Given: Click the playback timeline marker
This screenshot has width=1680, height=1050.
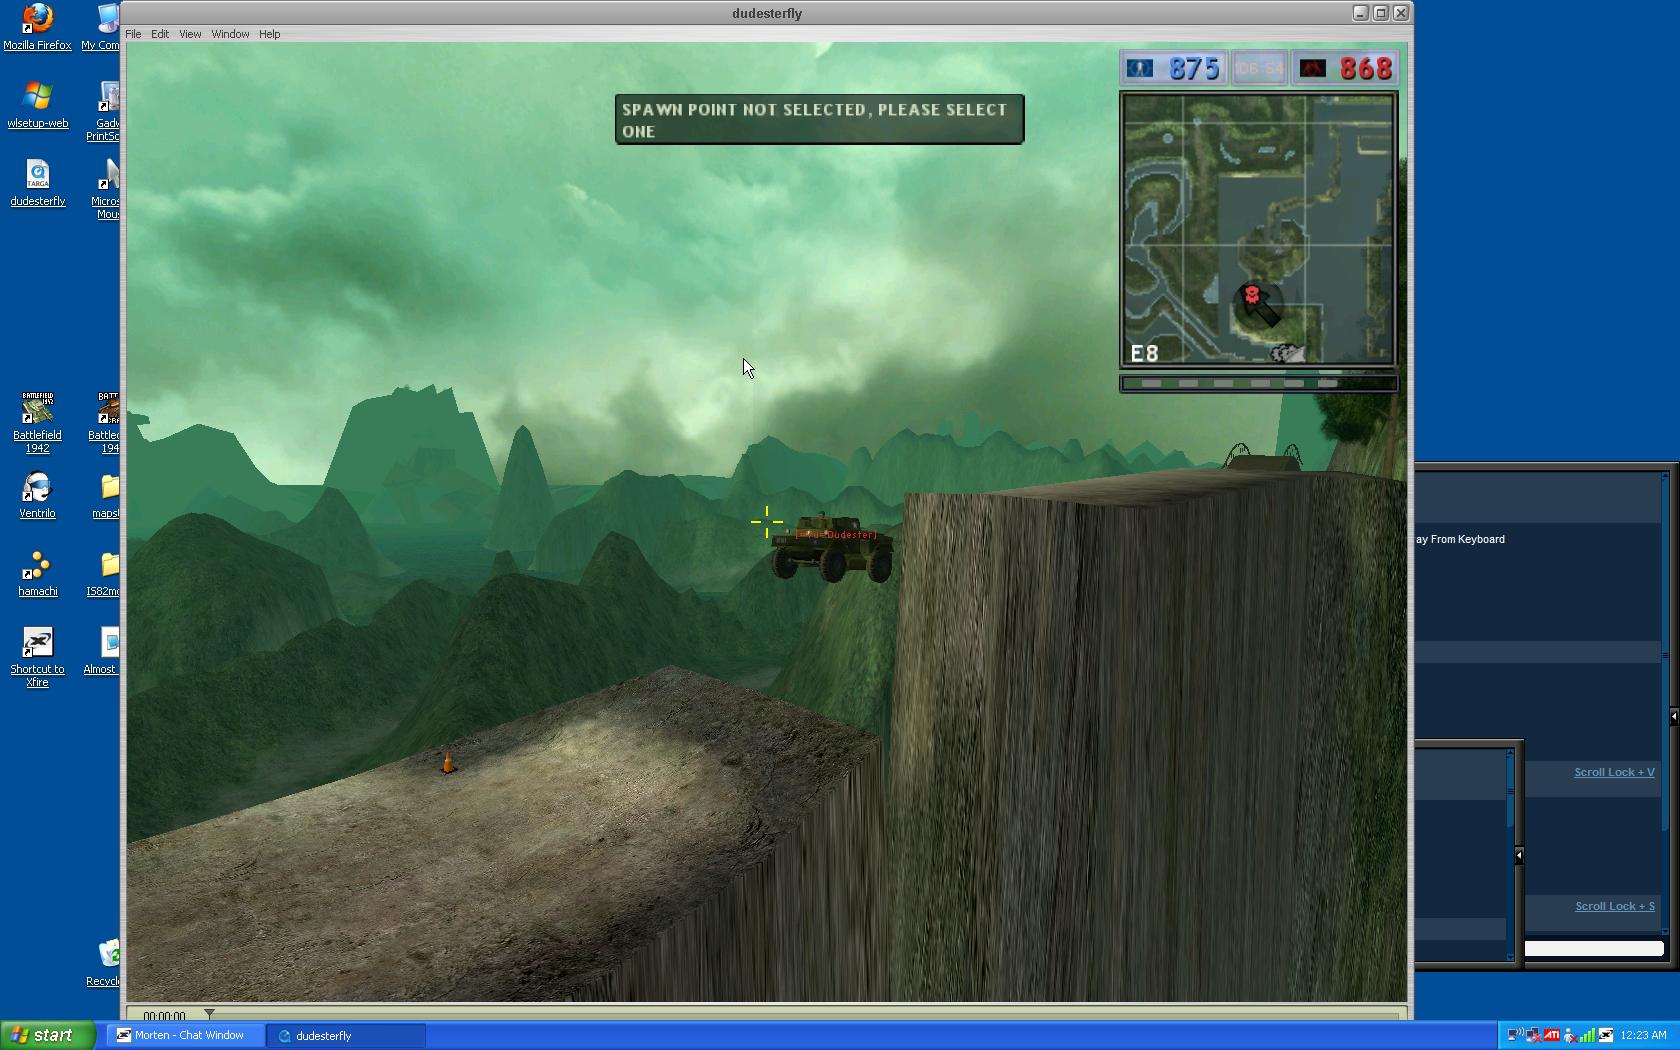Looking at the screenshot, I should [x=209, y=1014].
